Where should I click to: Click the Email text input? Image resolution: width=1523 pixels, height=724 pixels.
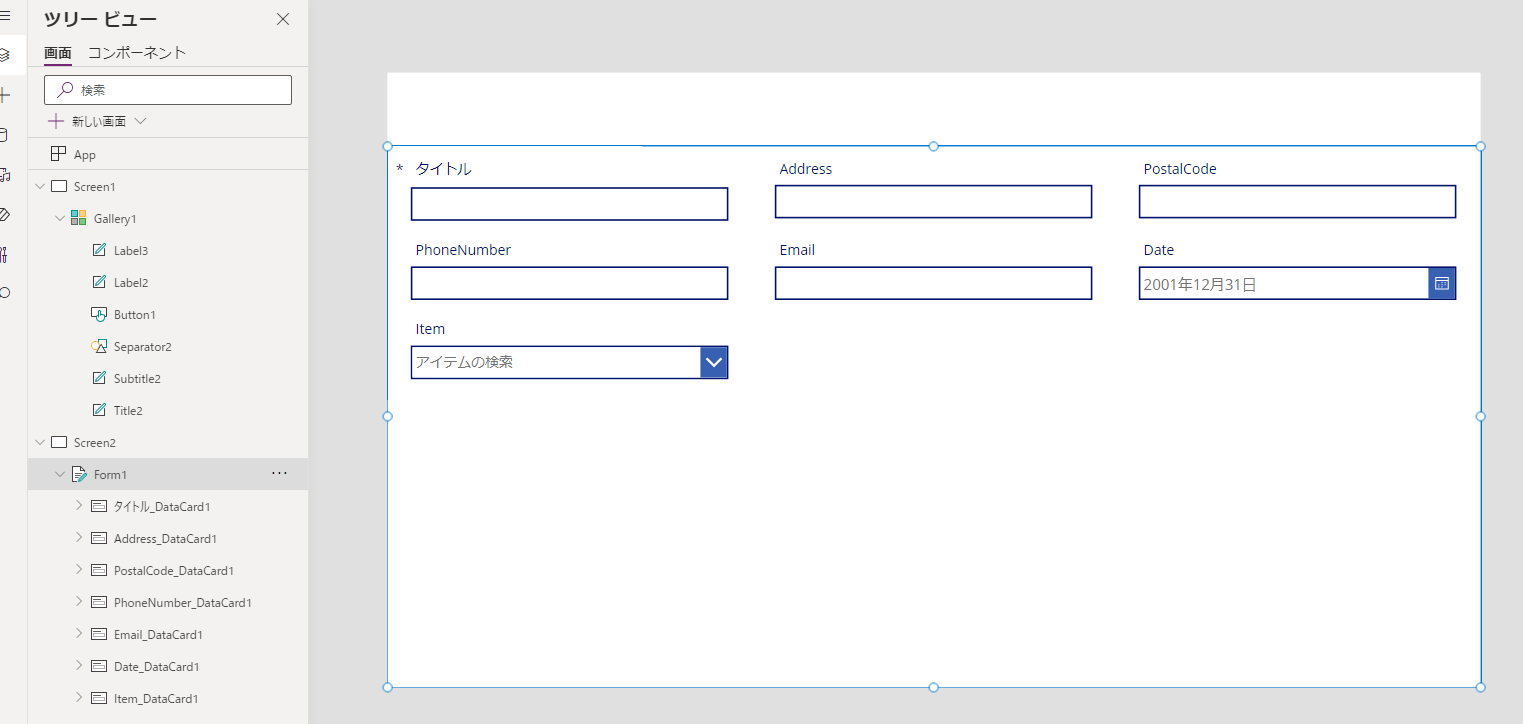(x=933, y=283)
